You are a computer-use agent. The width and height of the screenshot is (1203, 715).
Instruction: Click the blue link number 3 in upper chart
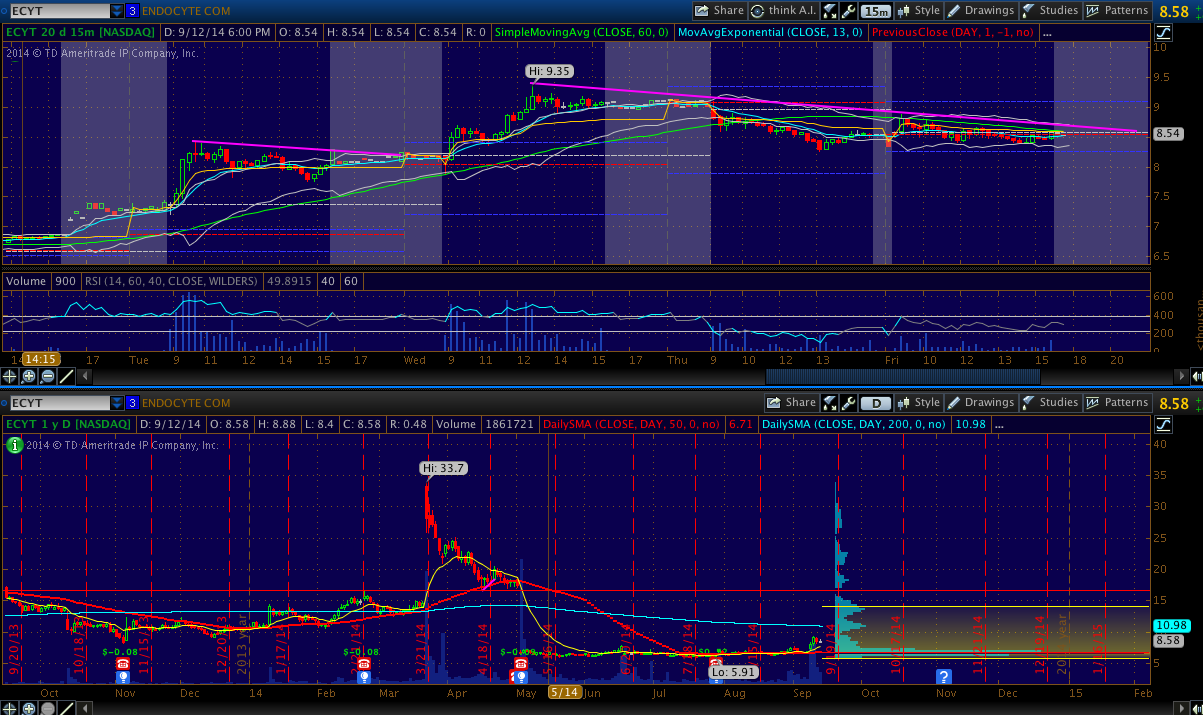pyautogui.click(x=132, y=11)
